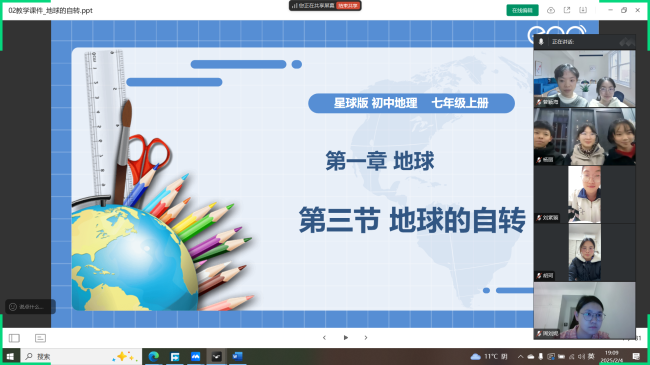Click the 英 input method indicator
Screen dimensions: 650x365
(591, 356)
